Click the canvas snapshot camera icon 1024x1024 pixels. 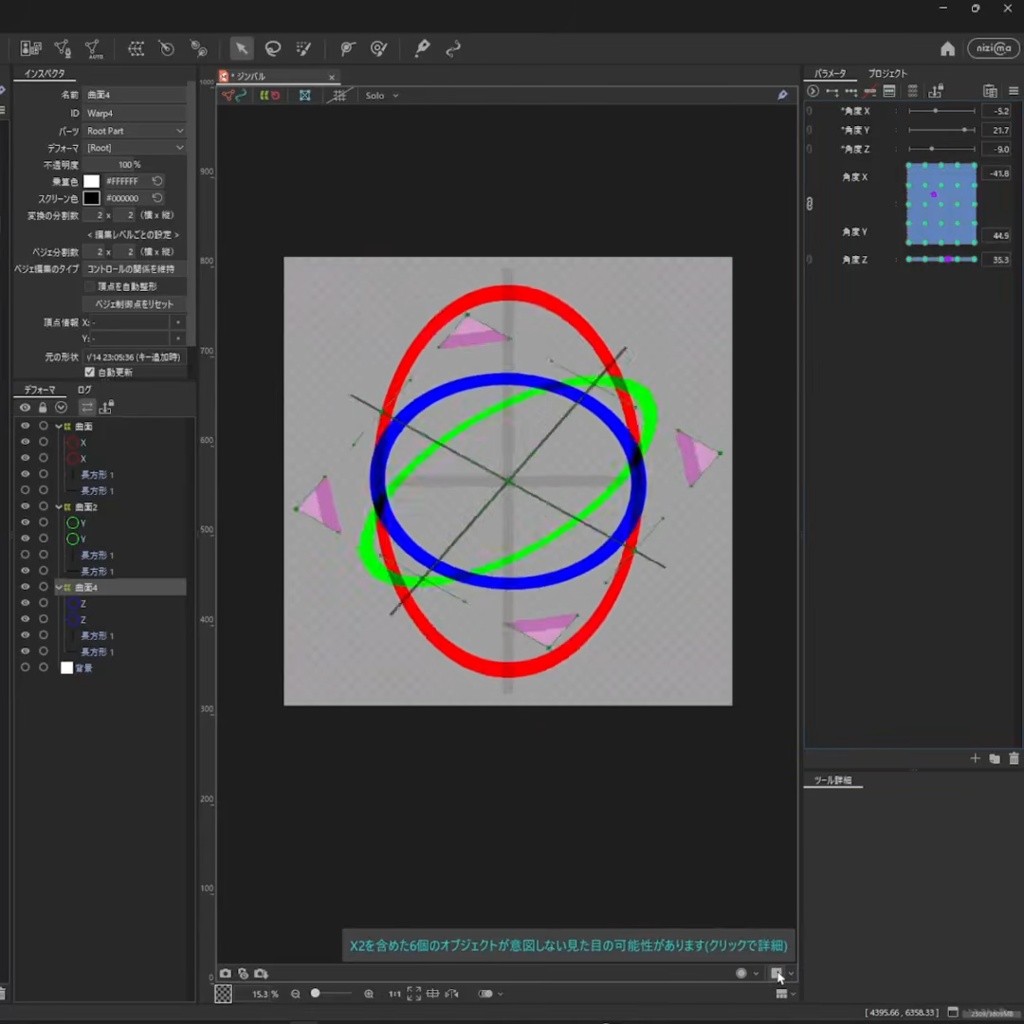point(226,973)
